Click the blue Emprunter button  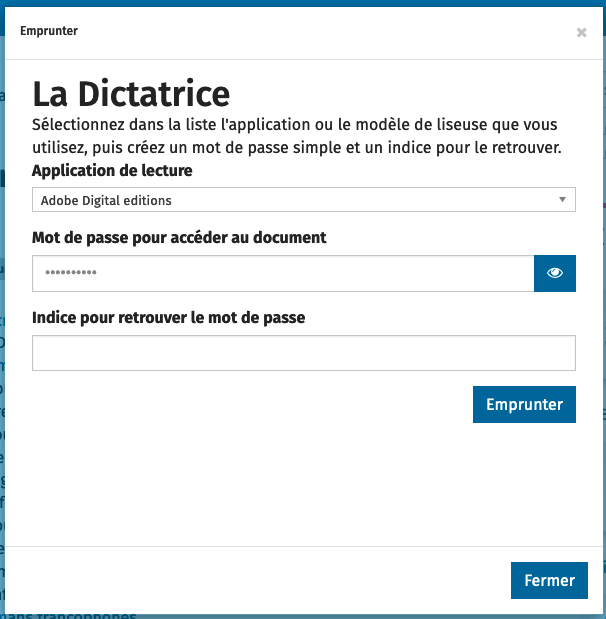click(524, 404)
